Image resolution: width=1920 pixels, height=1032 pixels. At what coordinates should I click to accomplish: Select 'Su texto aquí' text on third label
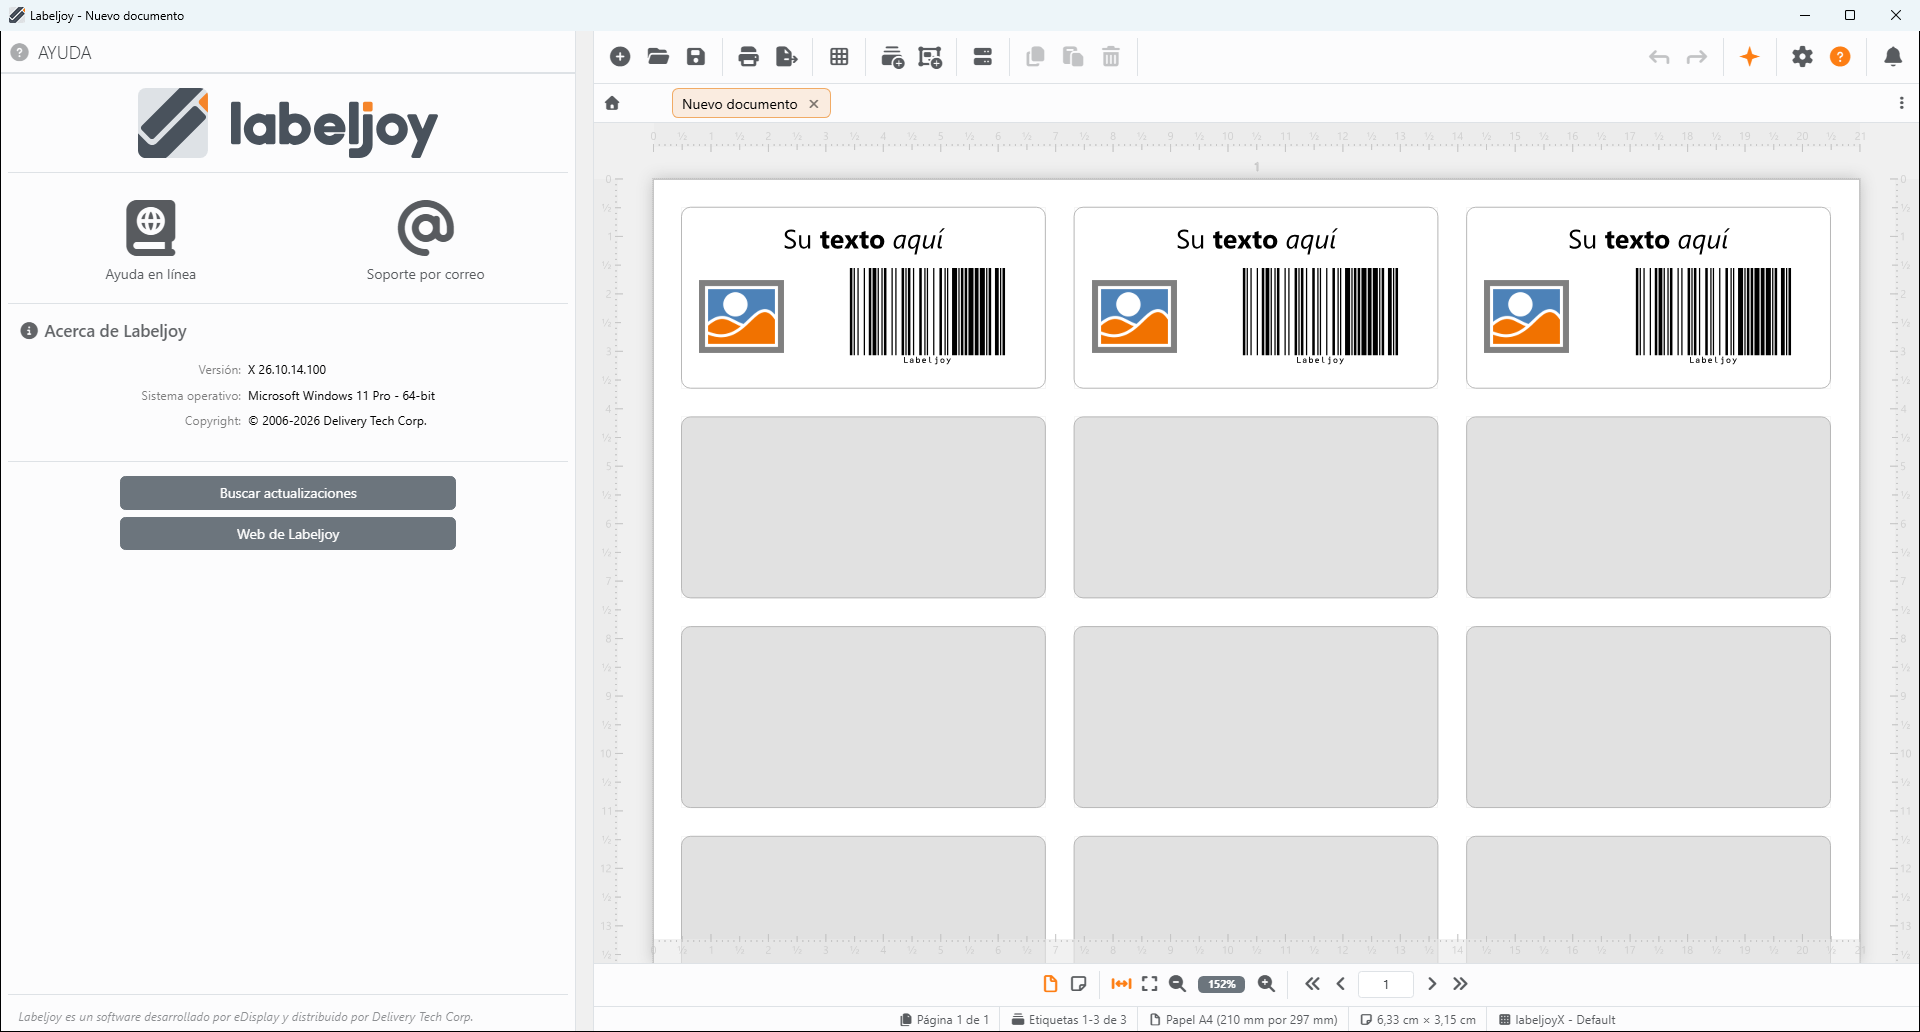pyautogui.click(x=1648, y=240)
